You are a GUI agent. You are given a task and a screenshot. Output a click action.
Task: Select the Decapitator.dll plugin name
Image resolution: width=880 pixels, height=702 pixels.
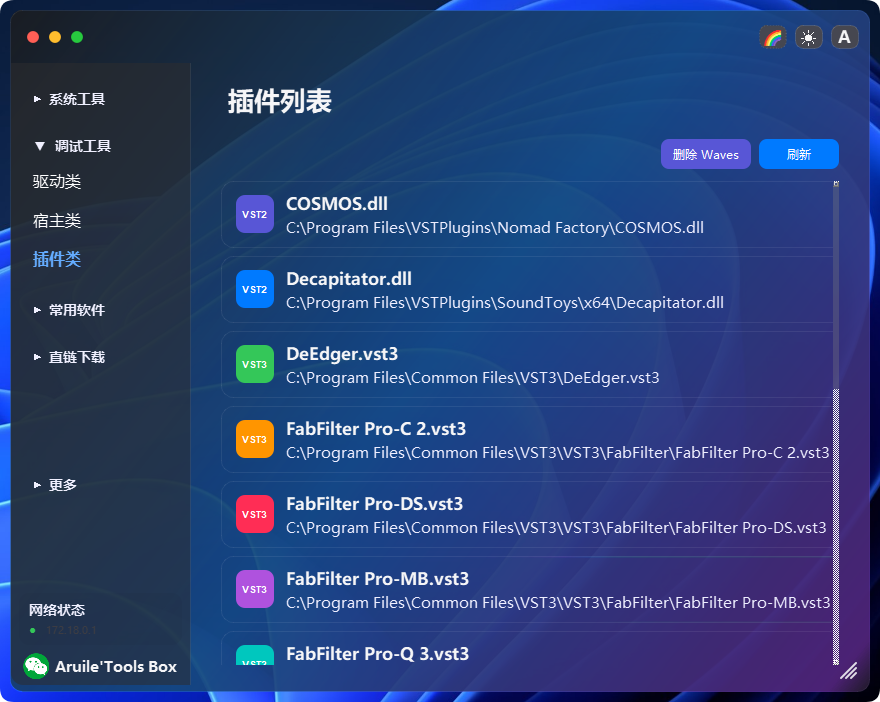349,279
